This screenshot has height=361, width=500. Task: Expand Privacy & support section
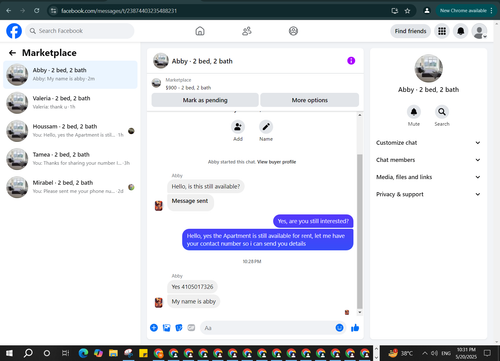click(428, 194)
